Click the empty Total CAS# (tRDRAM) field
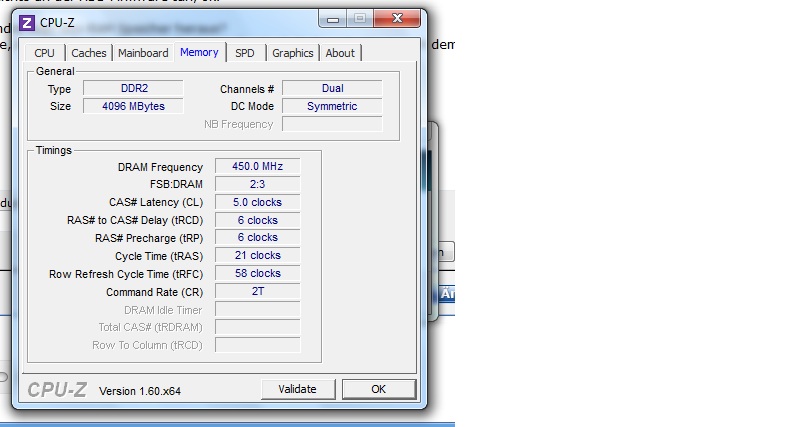Image resolution: width=796 pixels, height=427 pixels. coord(257,327)
